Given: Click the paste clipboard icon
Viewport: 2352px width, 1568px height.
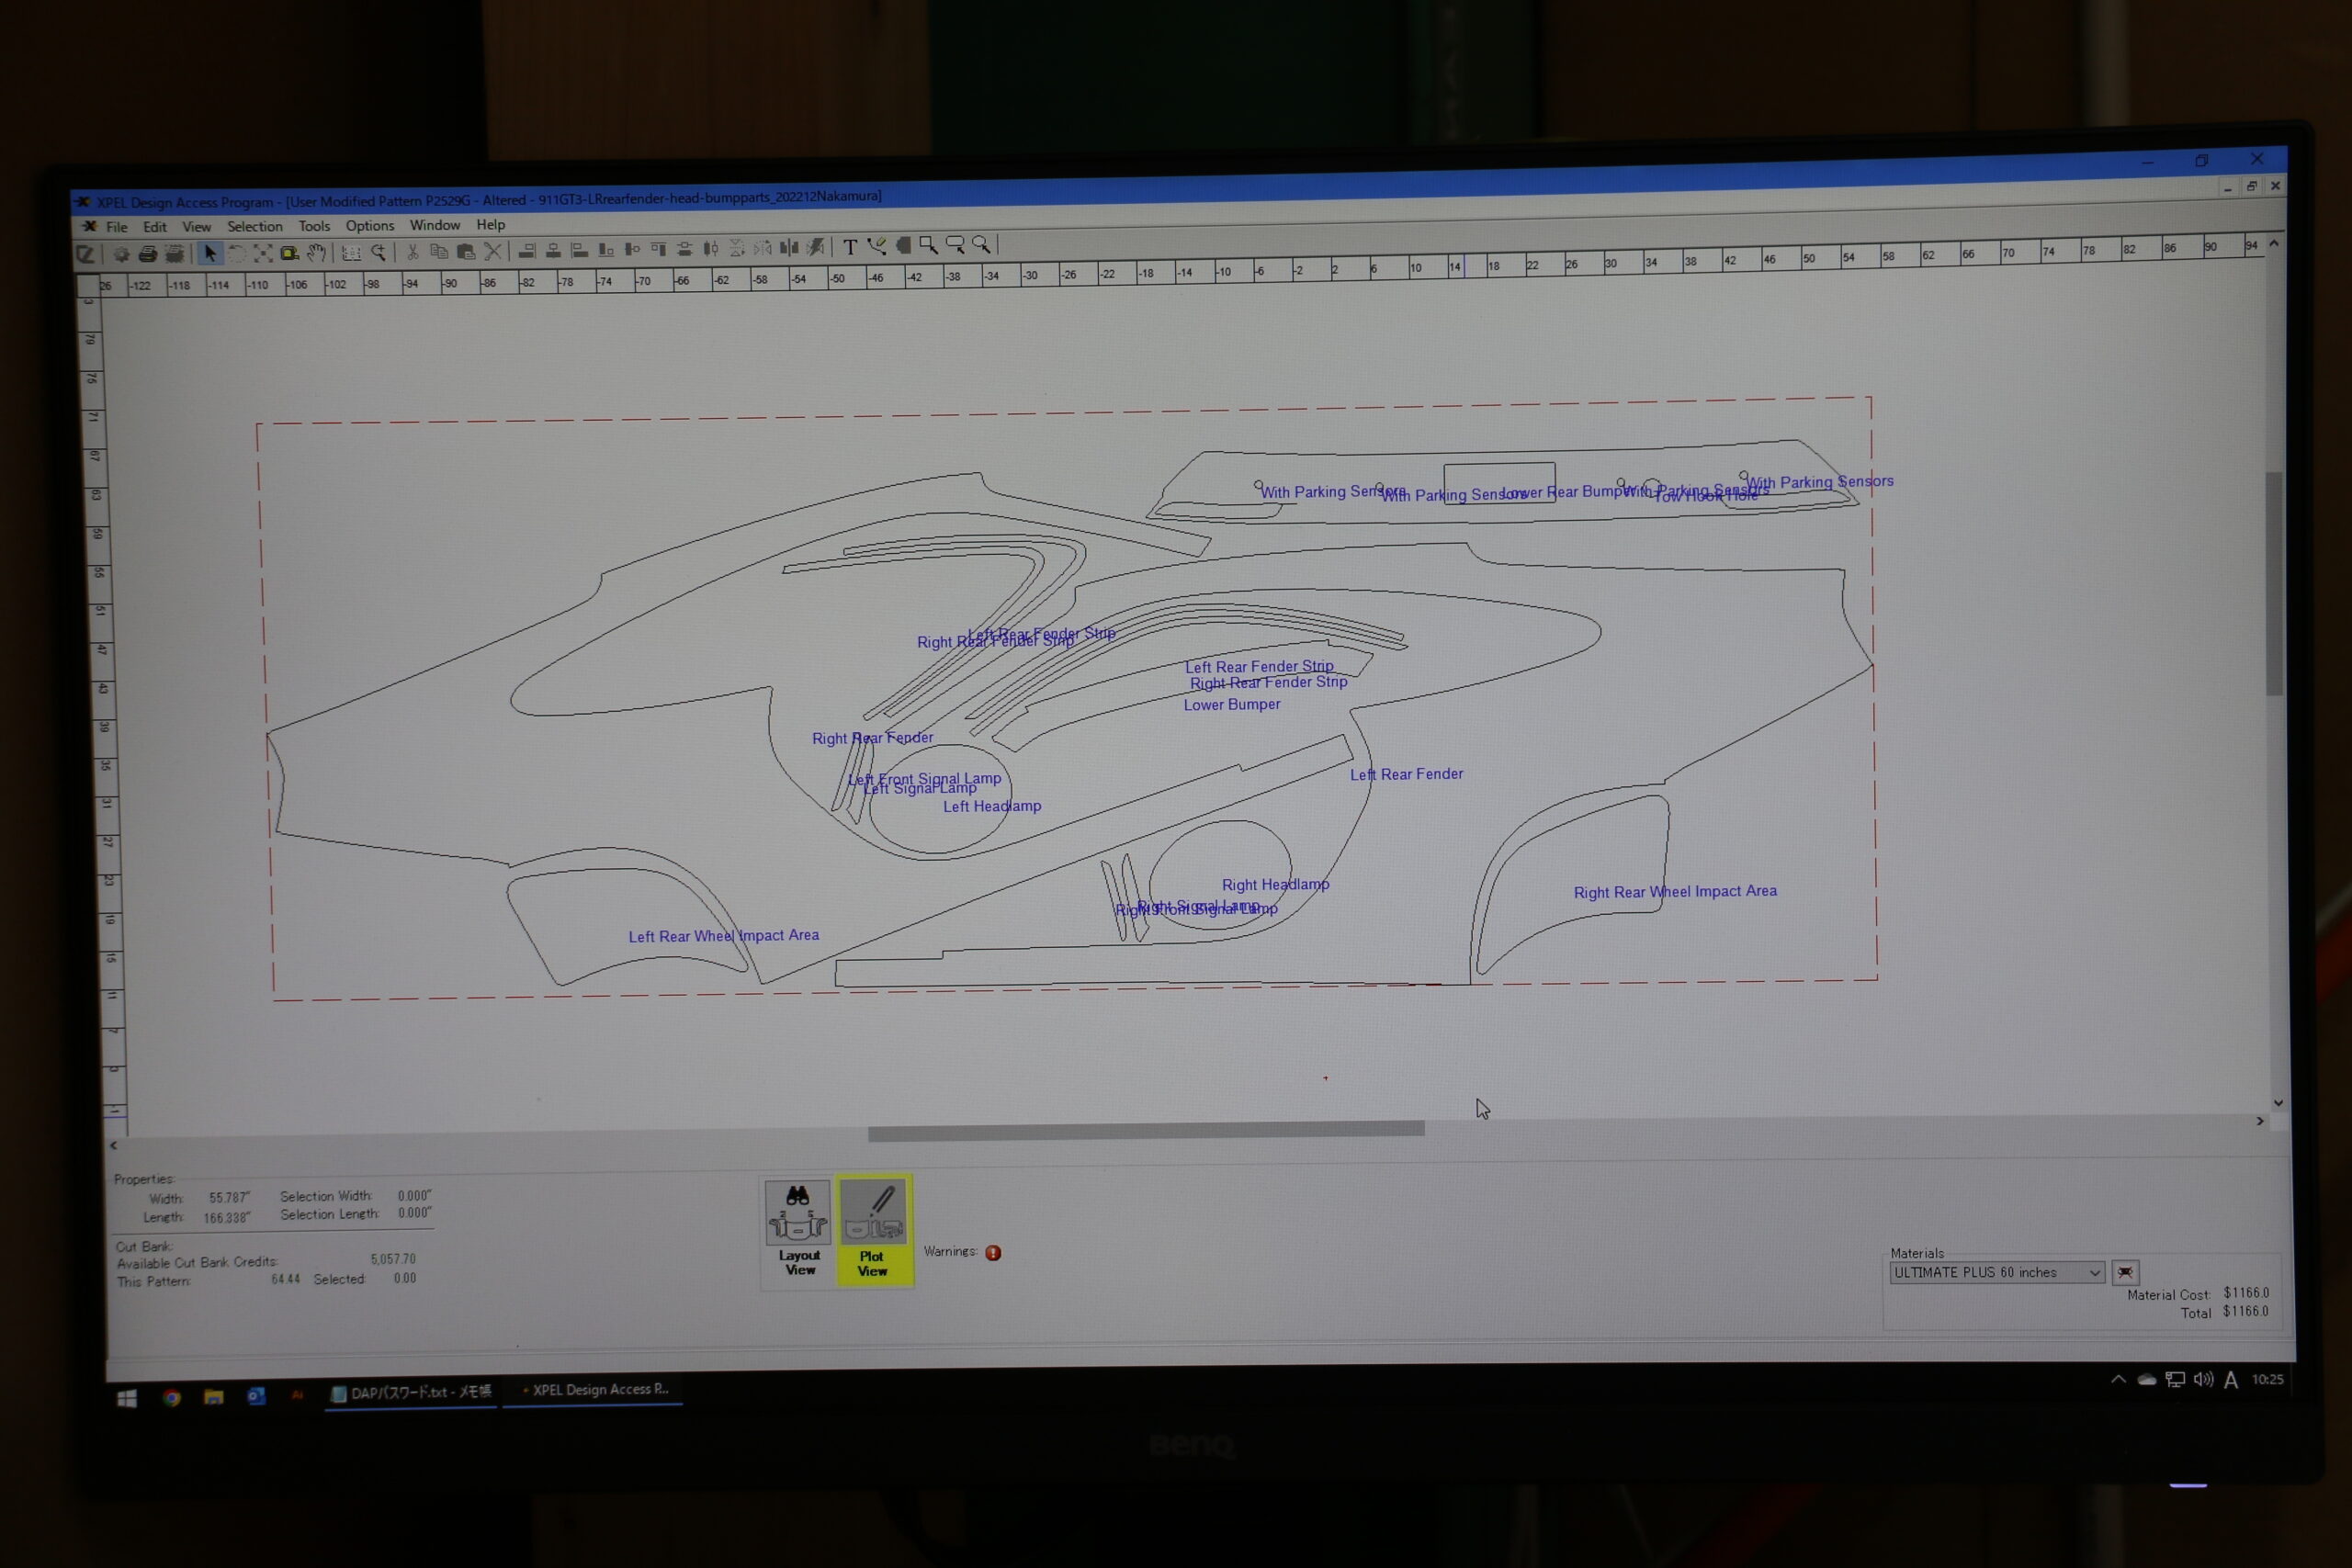Looking at the screenshot, I should click(466, 251).
